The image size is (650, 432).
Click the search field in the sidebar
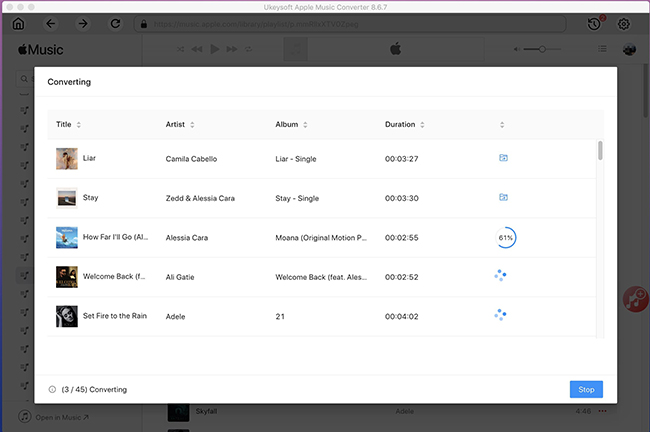25,79
